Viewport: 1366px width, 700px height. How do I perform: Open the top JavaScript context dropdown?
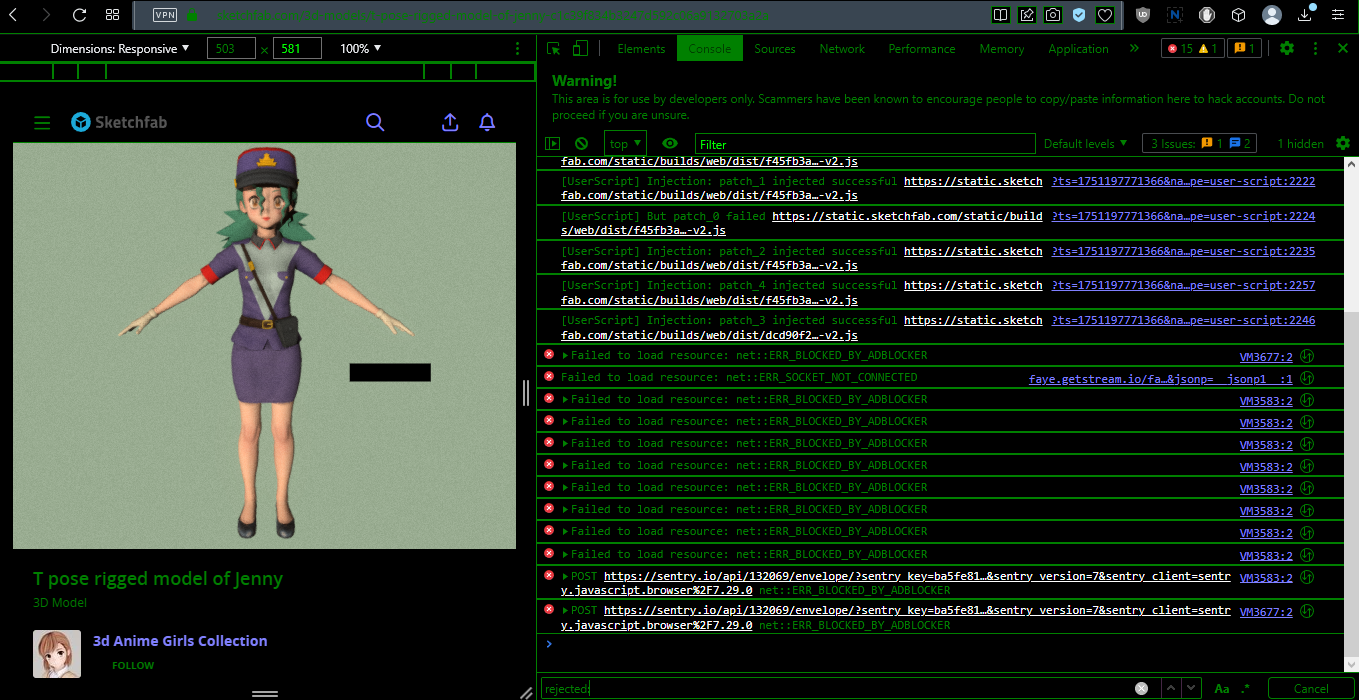(x=625, y=144)
